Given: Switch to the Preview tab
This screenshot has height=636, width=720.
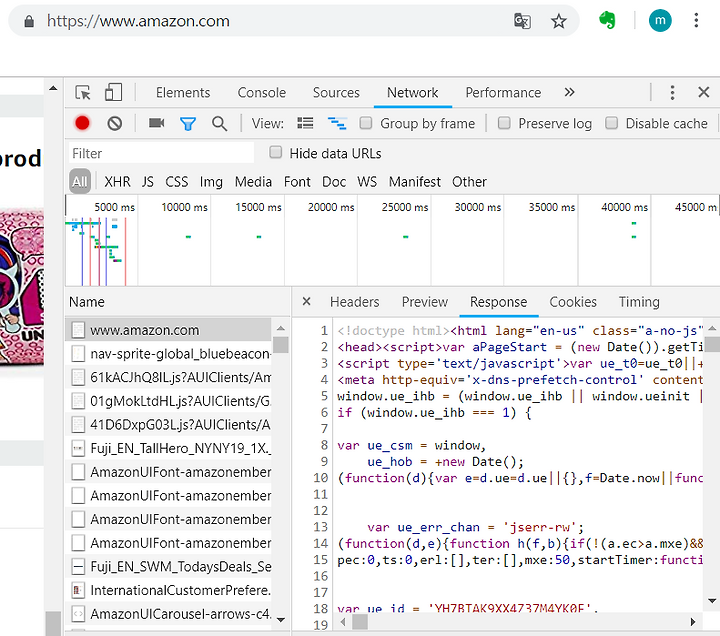Looking at the screenshot, I should click(424, 302).
